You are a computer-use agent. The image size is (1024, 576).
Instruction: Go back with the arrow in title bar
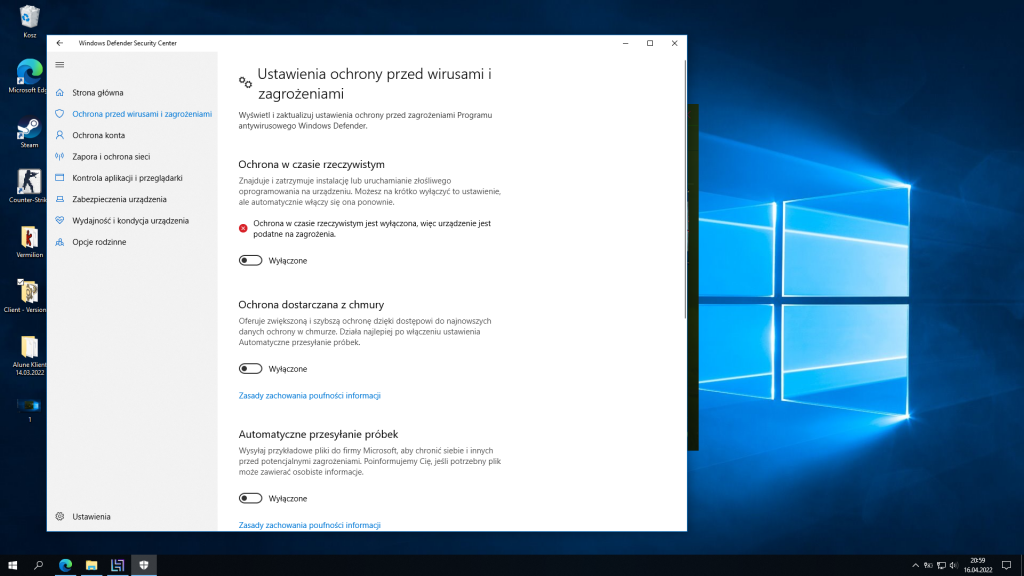[59, 43]
